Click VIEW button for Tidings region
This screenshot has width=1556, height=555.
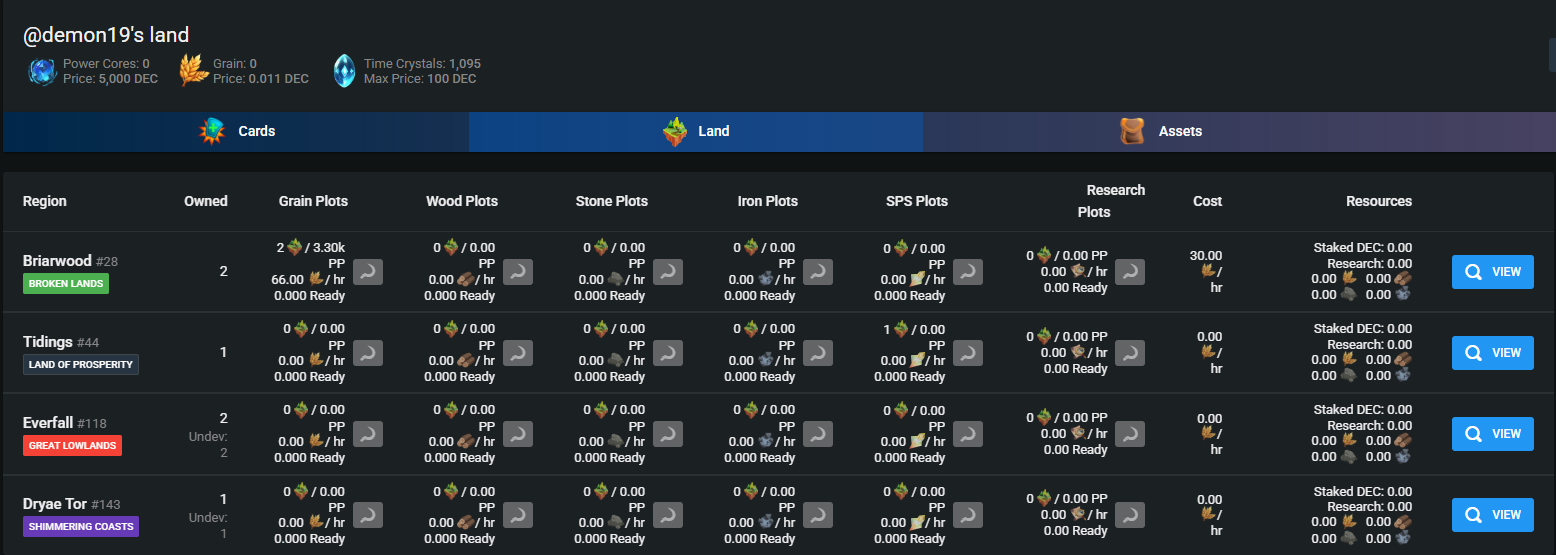point(1492,352)
